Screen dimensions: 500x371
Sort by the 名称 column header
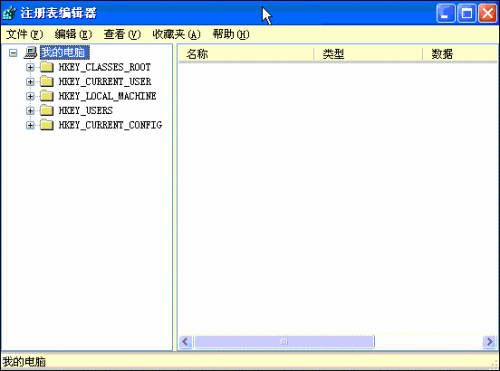246,54
